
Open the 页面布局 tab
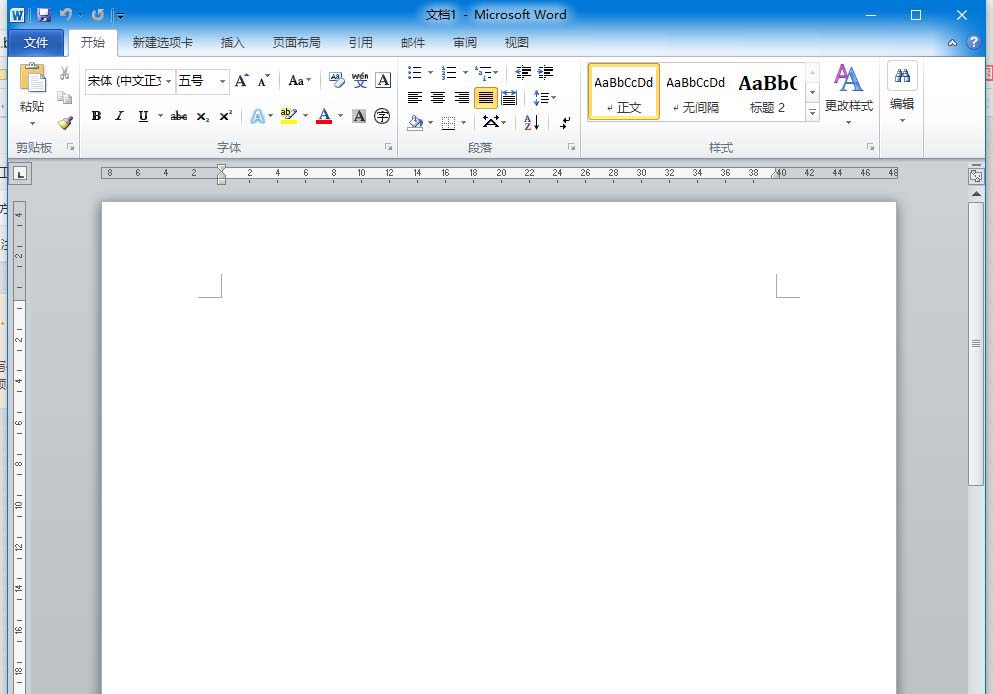297,43
